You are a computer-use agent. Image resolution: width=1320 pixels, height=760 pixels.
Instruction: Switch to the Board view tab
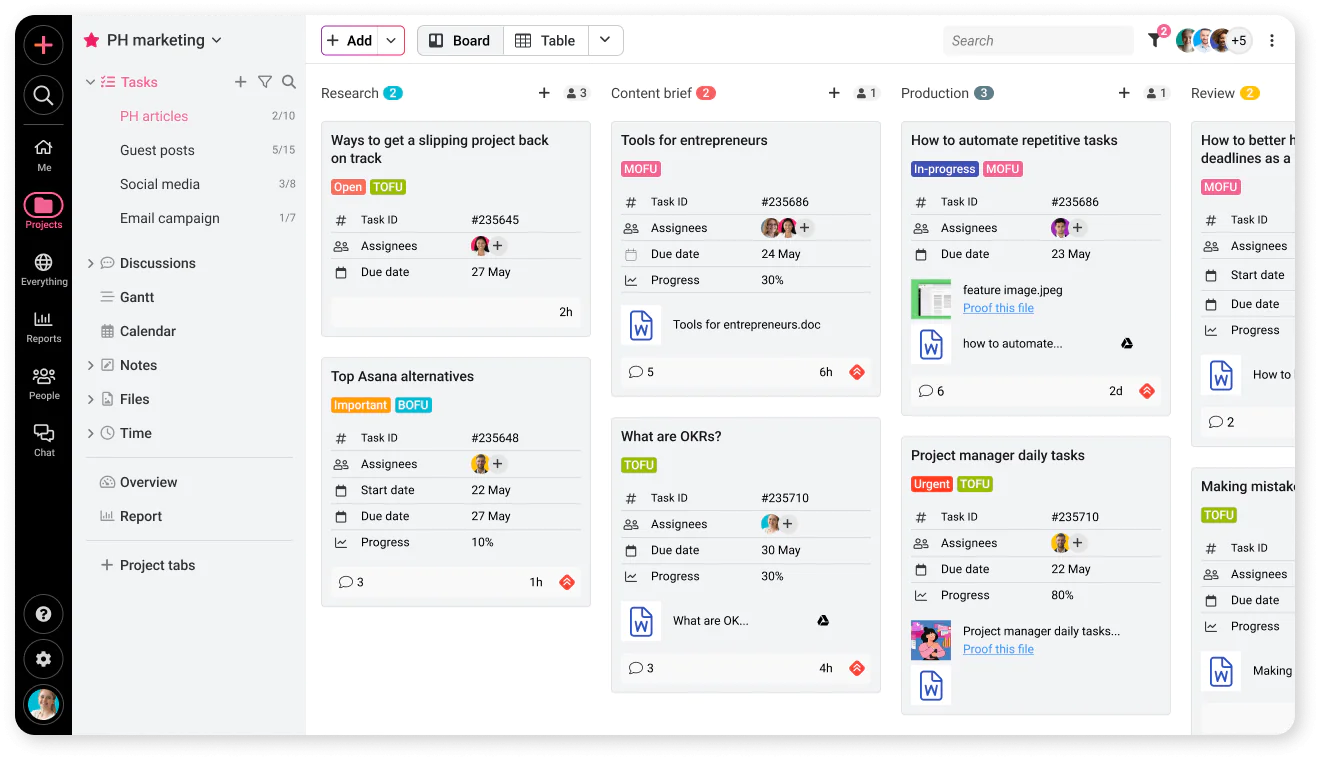[x=459, y=41]
